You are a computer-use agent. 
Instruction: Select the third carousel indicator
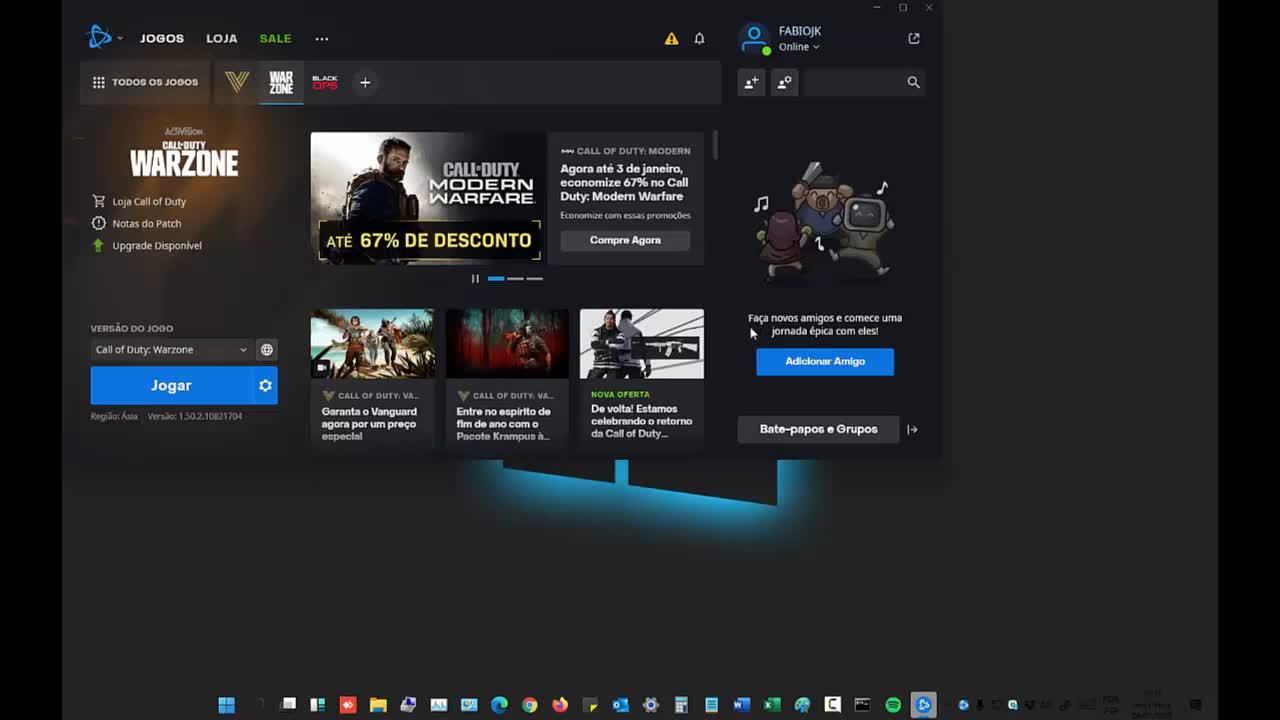coord(535,278)
